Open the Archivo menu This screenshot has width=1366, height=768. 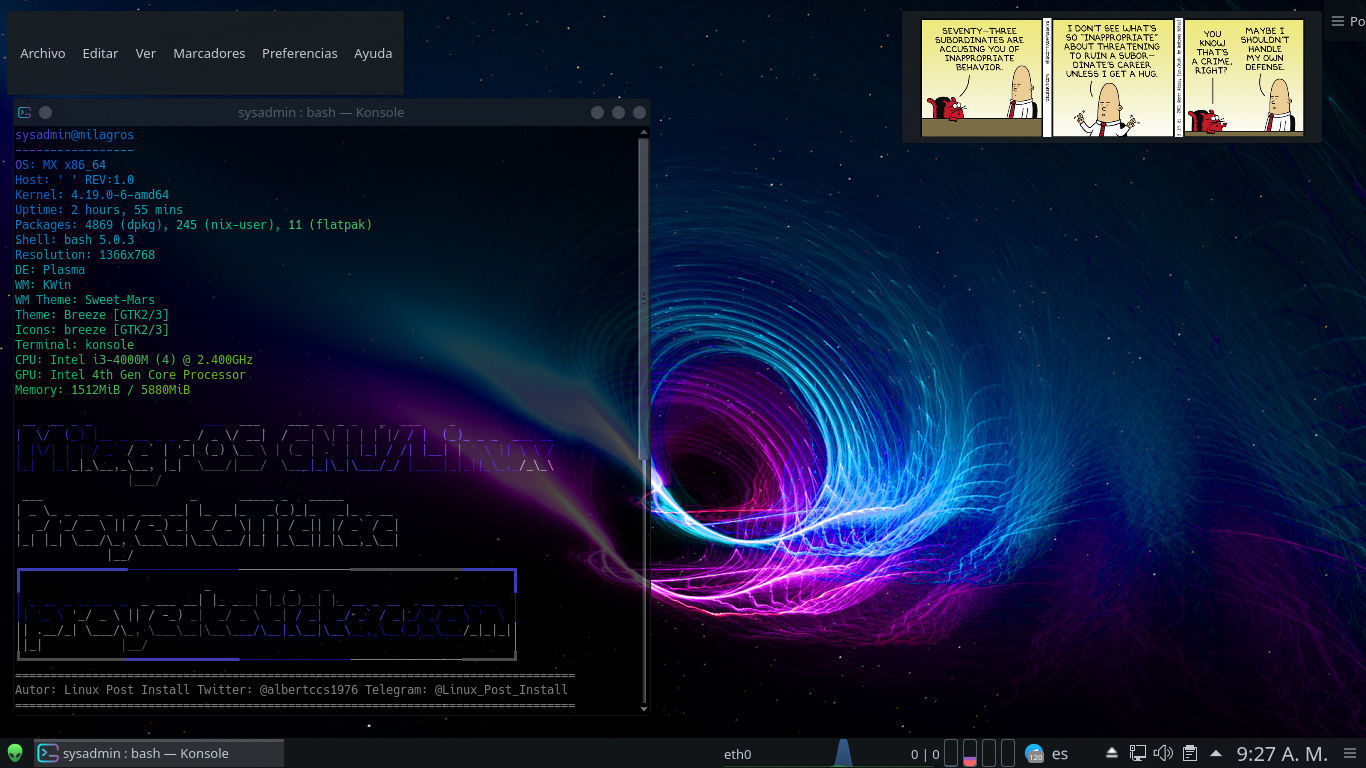43,54
